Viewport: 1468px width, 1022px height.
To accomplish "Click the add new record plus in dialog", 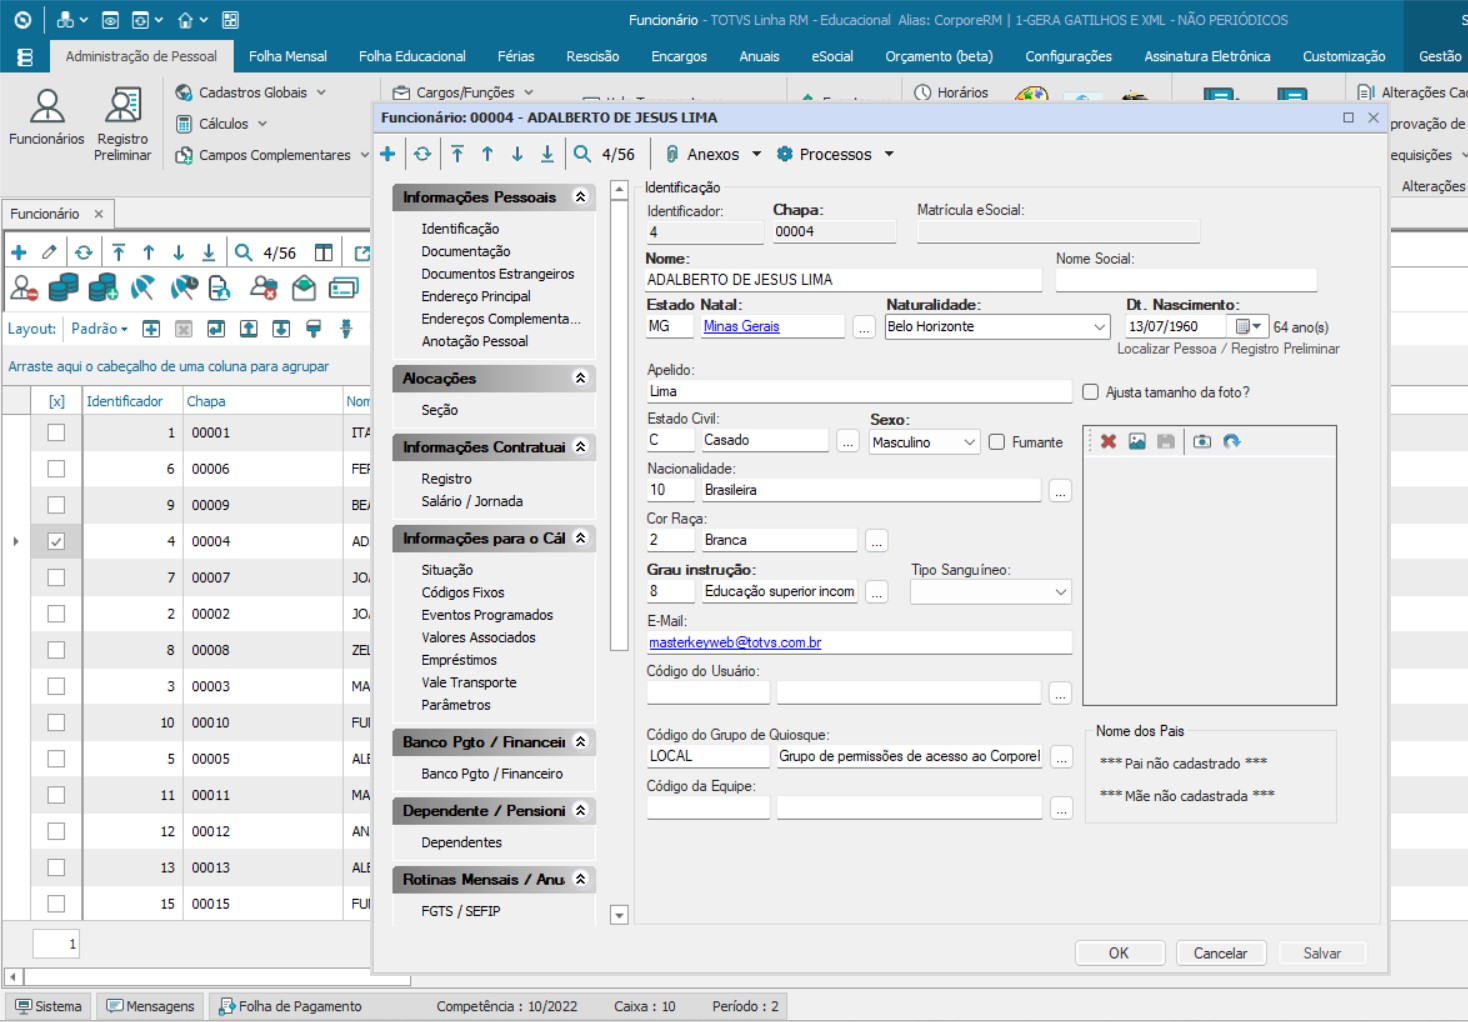I will [388, 154].
